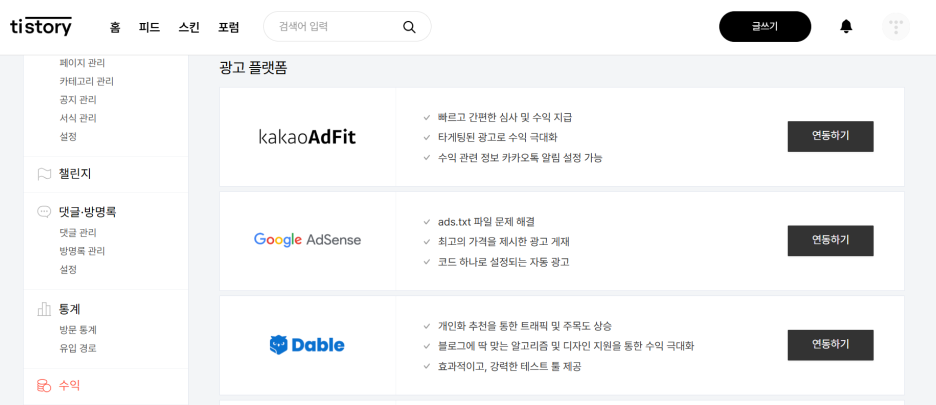
Task: Open 댓글 관리 in sidebar
Action: (78, 232)
